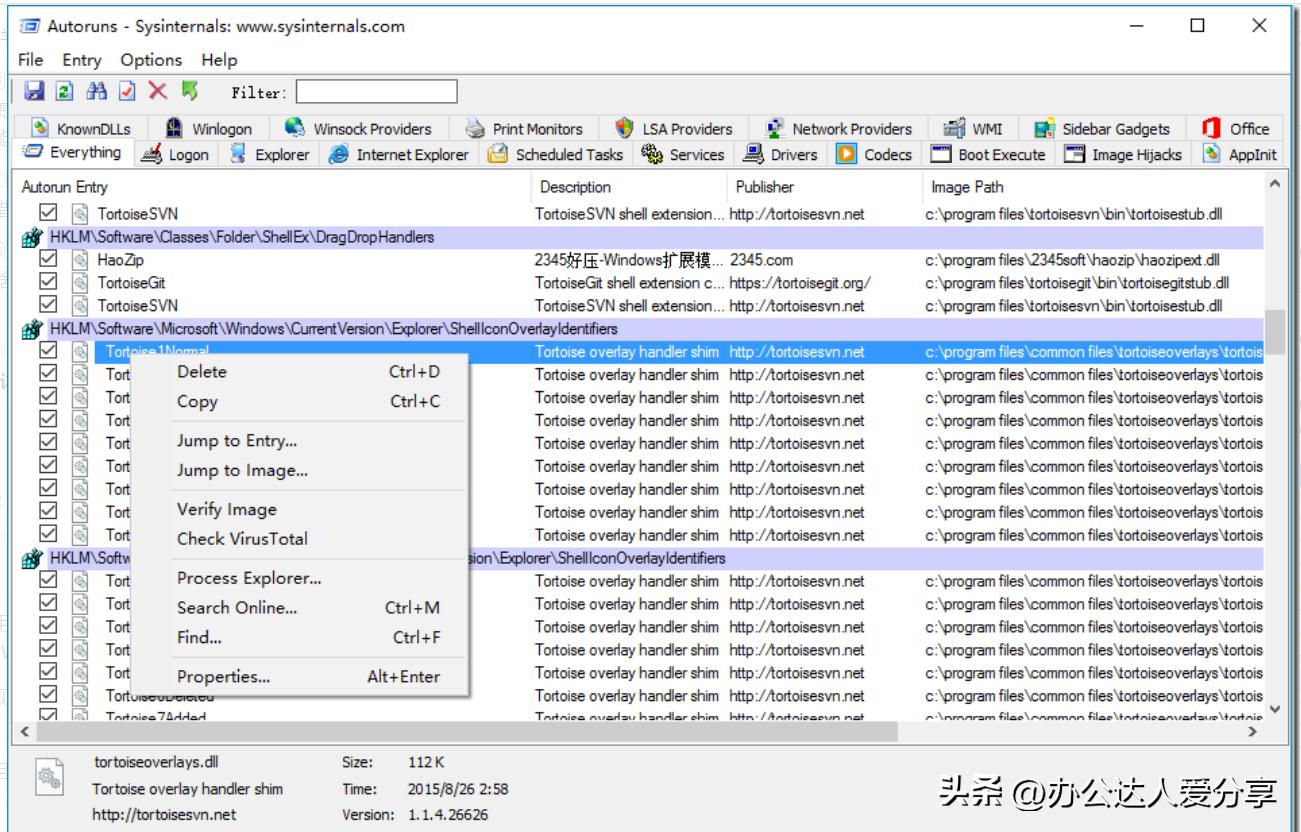Select the ShellIconOverlayIdentifiers group header
1301x832 pixels.
pos(300,328)
